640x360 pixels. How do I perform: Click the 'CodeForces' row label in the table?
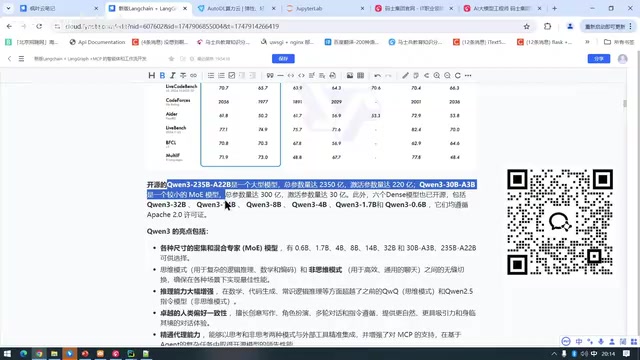(x=178, y=100)
